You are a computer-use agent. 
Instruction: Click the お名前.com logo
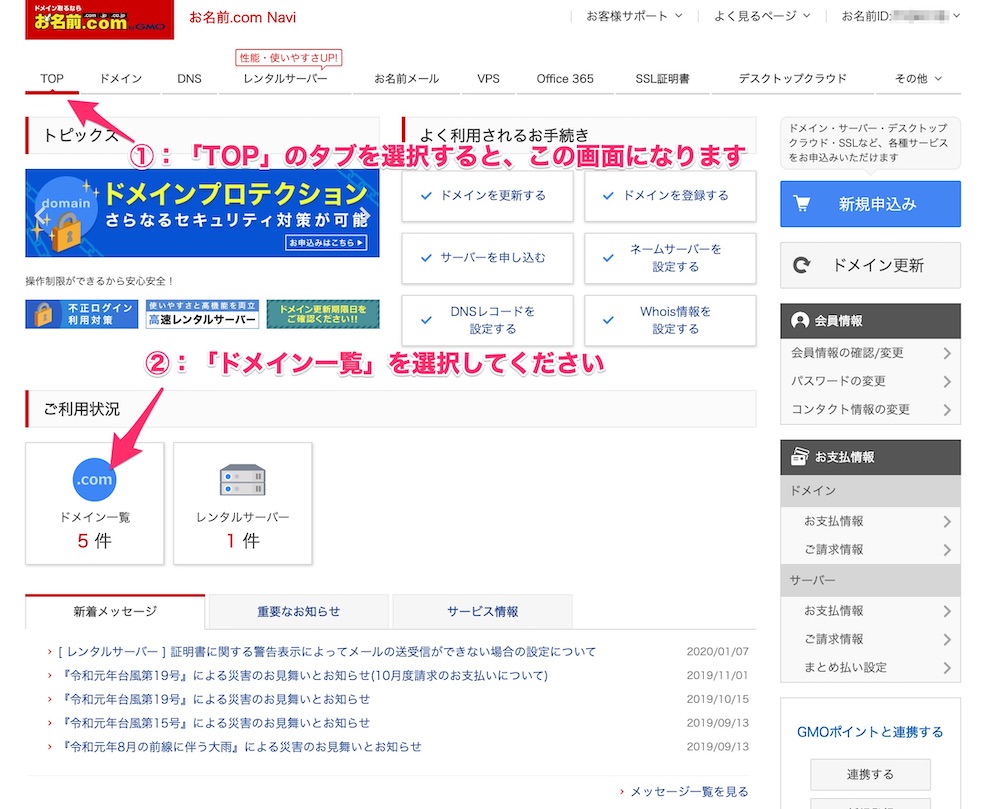[x=99, y=19]
